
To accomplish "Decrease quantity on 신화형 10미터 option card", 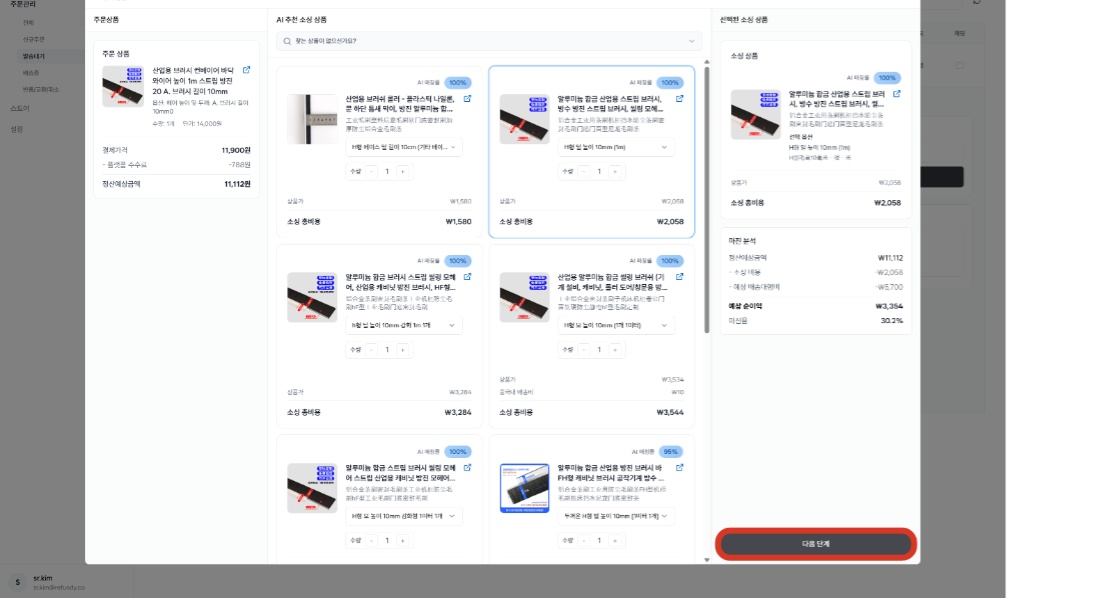I will (x=372, y=540).
